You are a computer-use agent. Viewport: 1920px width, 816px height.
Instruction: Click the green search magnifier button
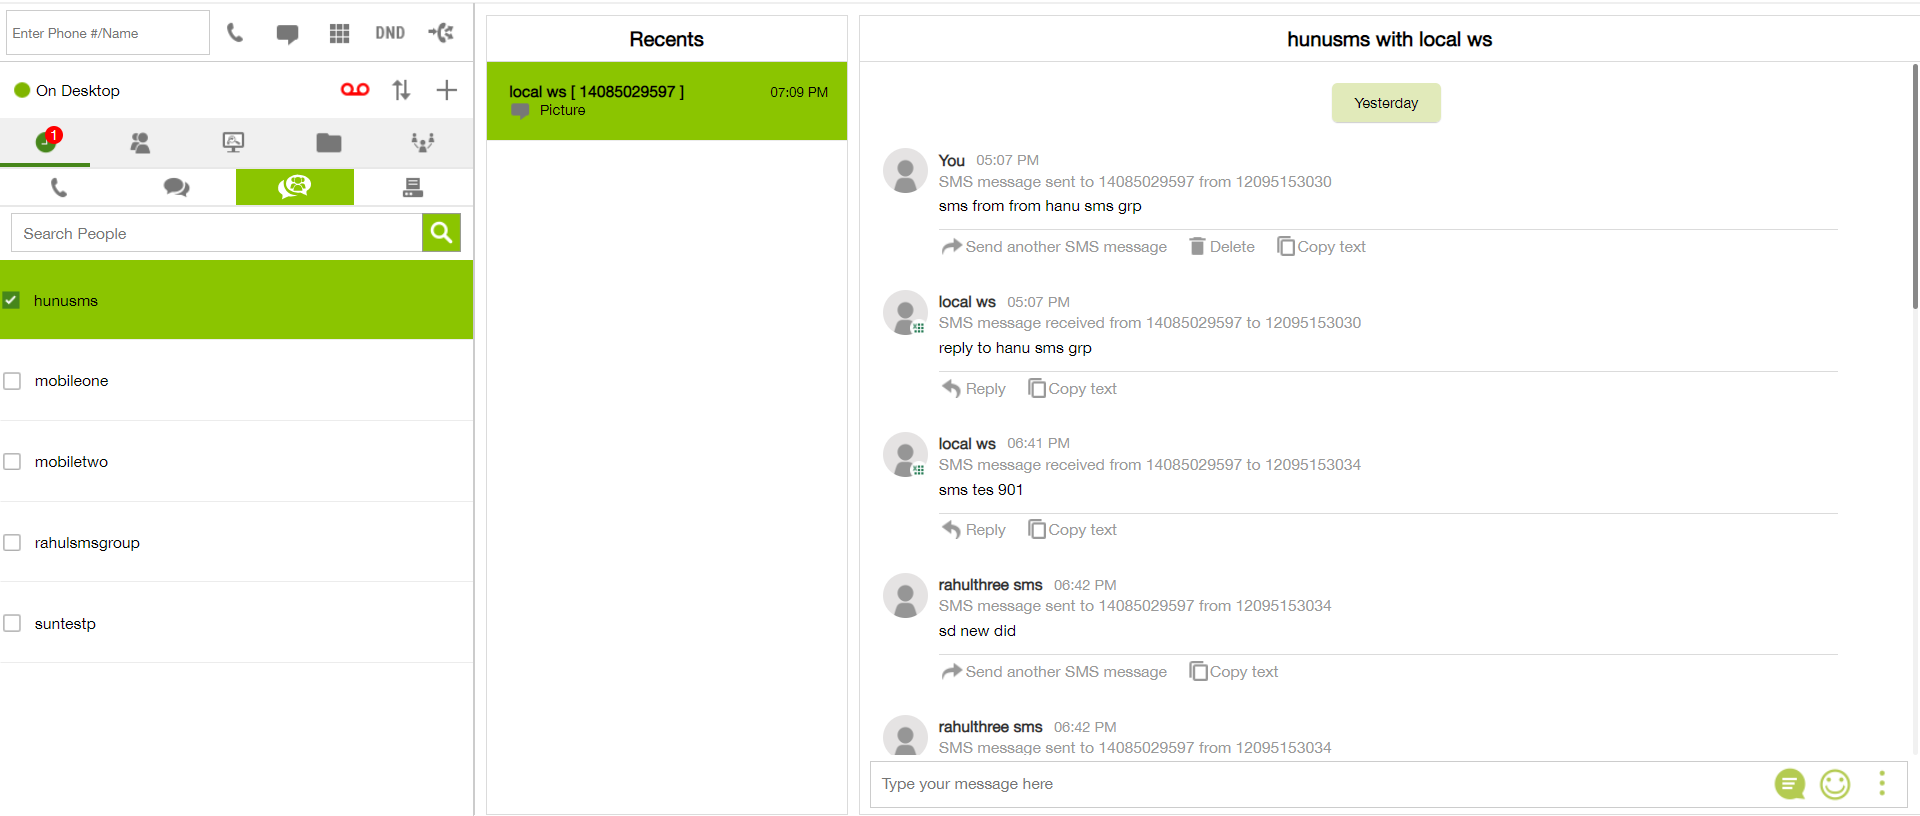pyautogui.click(x=441, y=233)
